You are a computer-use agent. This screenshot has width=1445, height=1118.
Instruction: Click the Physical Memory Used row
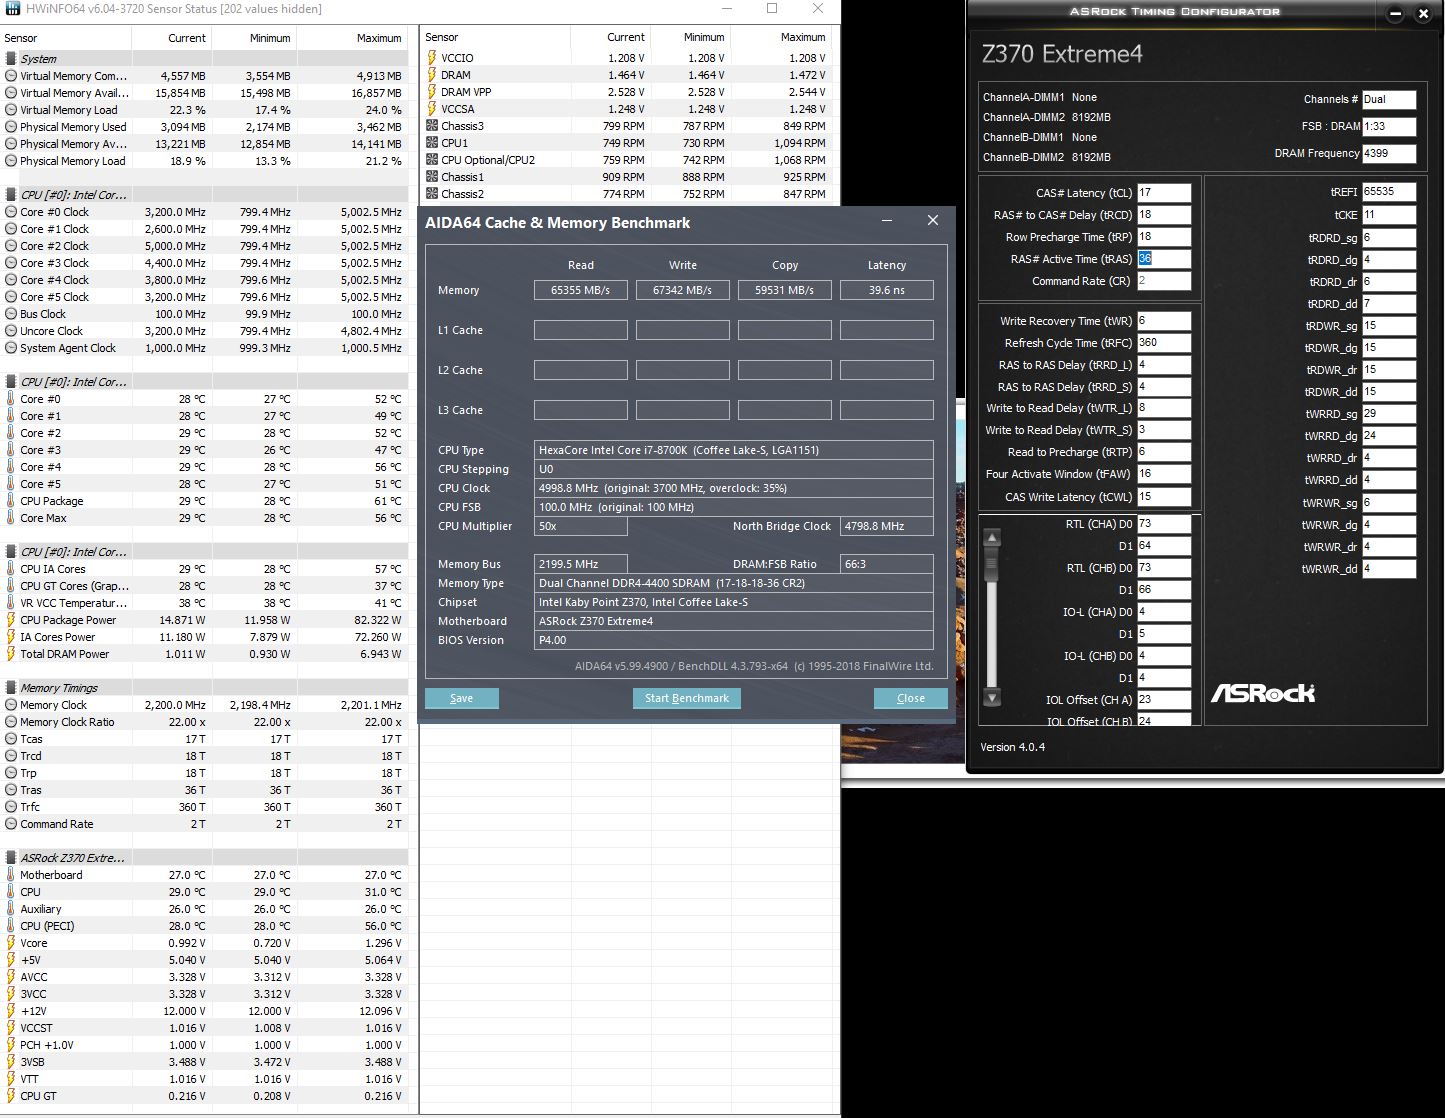tap(204, 127)
